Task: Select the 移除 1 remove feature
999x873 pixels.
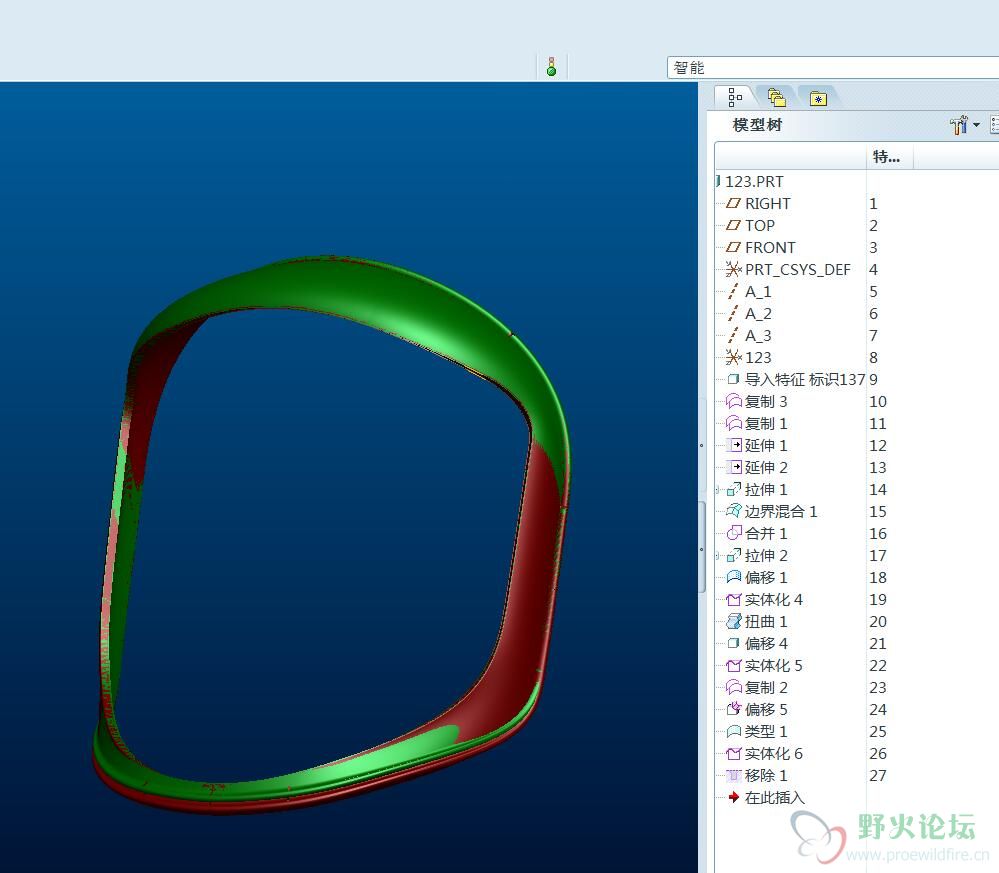Action: click(x=765, y=775)
